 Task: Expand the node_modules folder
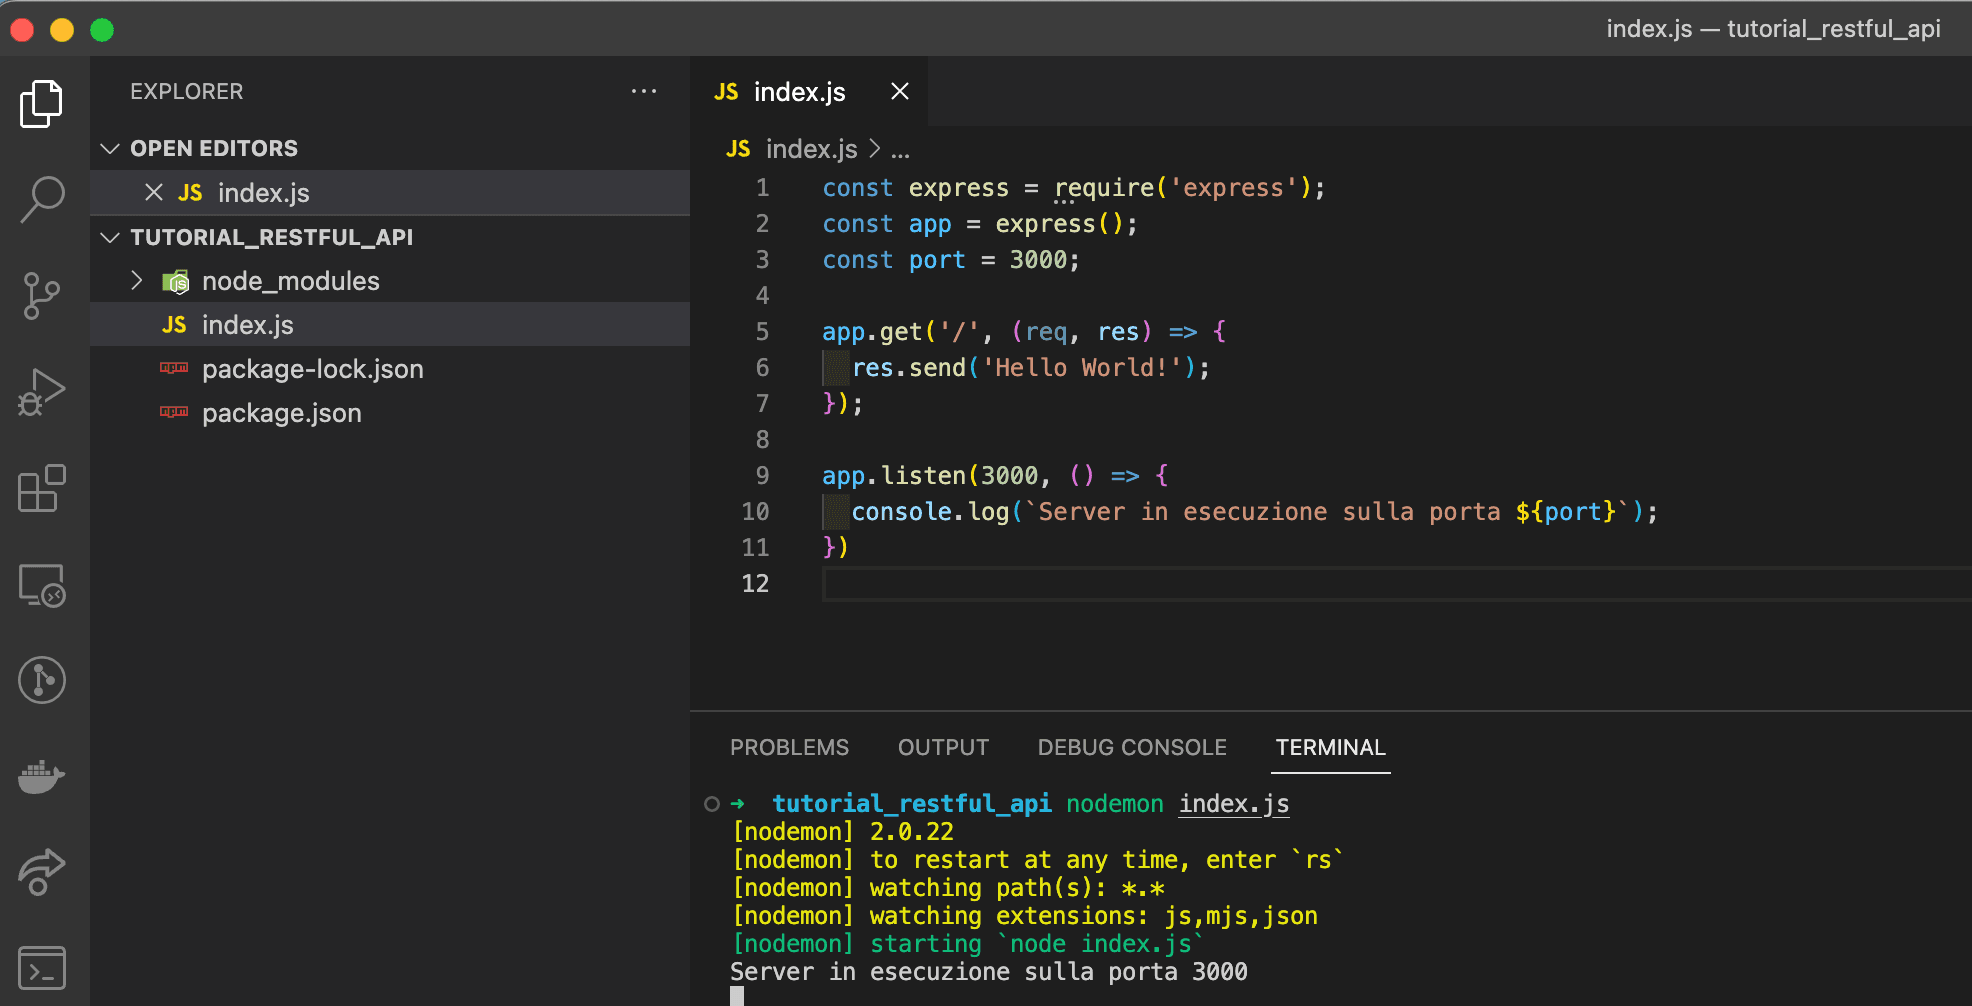click(137, 281)
